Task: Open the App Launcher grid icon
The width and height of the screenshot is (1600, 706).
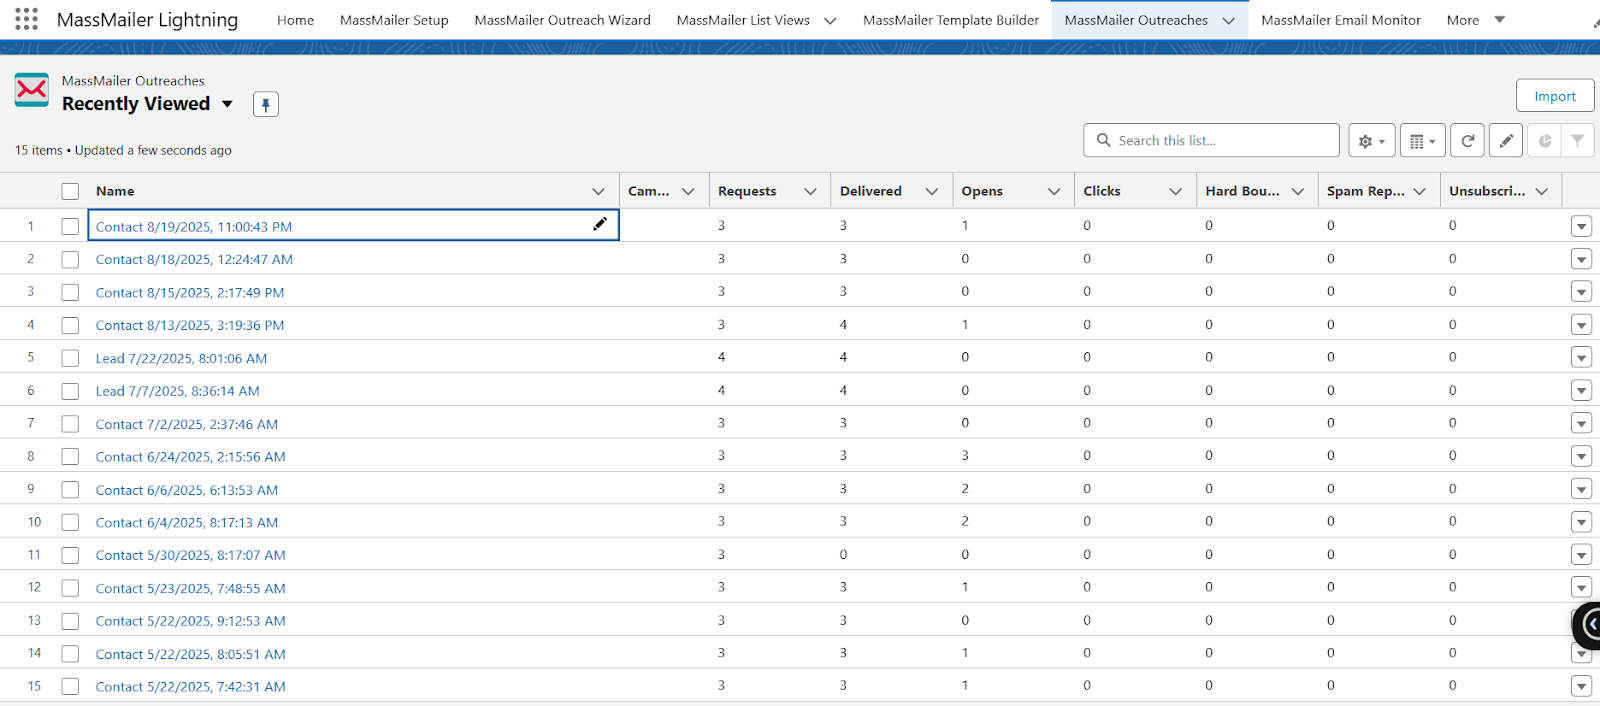Action: click(x=27, y=19)
